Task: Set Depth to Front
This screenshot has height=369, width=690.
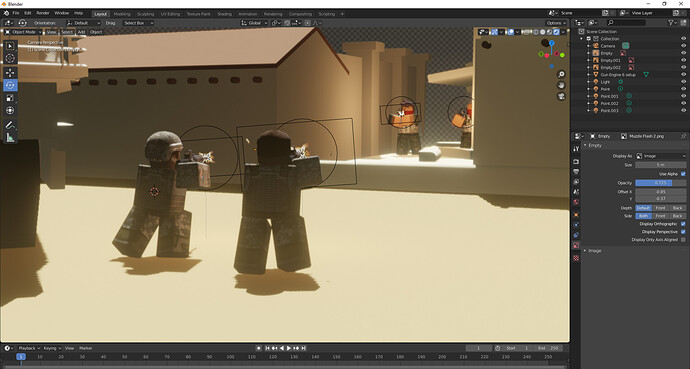Action: point(661,208)
